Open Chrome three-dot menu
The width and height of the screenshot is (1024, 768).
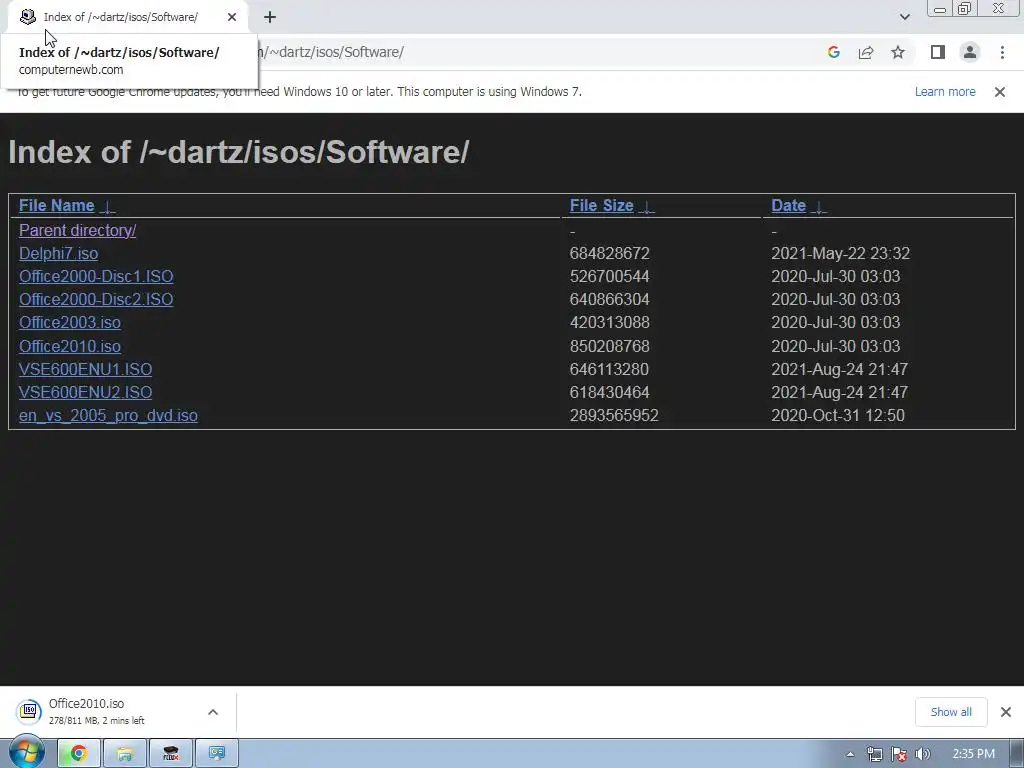point(1002,52)
